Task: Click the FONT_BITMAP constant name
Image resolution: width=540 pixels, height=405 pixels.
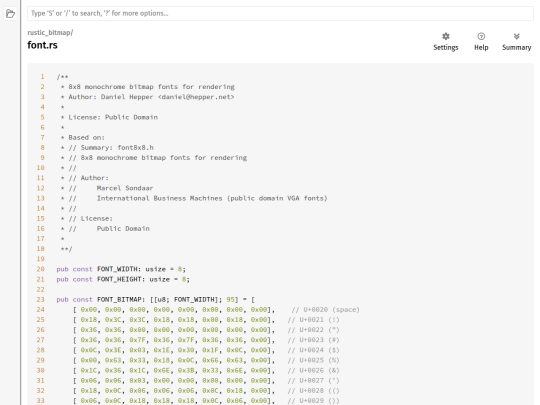Action: (x=119, y=299)
